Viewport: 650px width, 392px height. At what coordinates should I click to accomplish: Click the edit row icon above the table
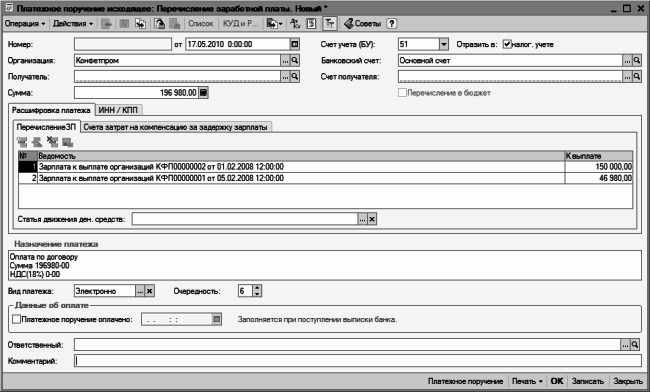37,142
